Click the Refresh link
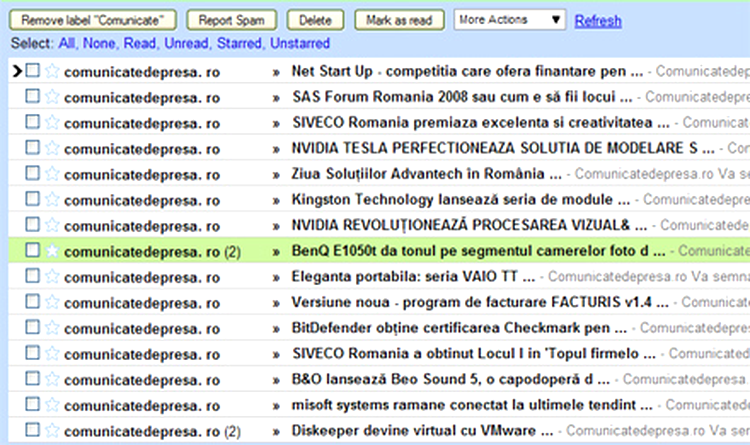The width and height of the screenshot is (750, 445). click(x=598, y=21)
